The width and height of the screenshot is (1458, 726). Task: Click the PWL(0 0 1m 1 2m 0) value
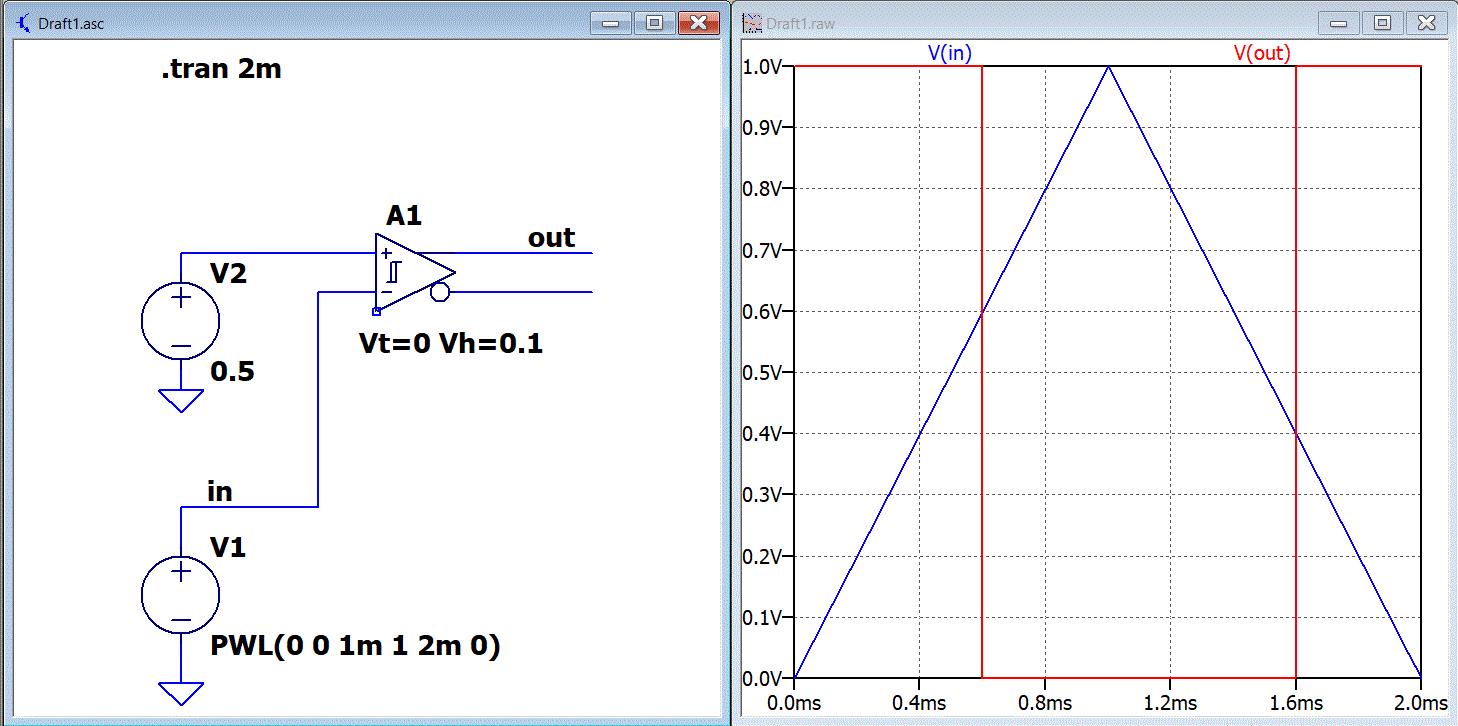pos(356,646)
